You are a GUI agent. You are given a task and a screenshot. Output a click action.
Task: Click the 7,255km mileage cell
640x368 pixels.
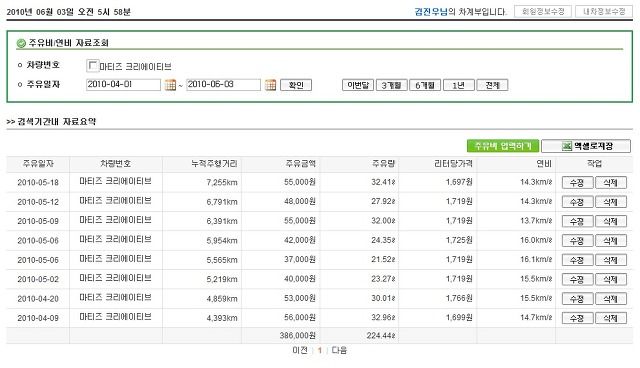coord(222,182)
